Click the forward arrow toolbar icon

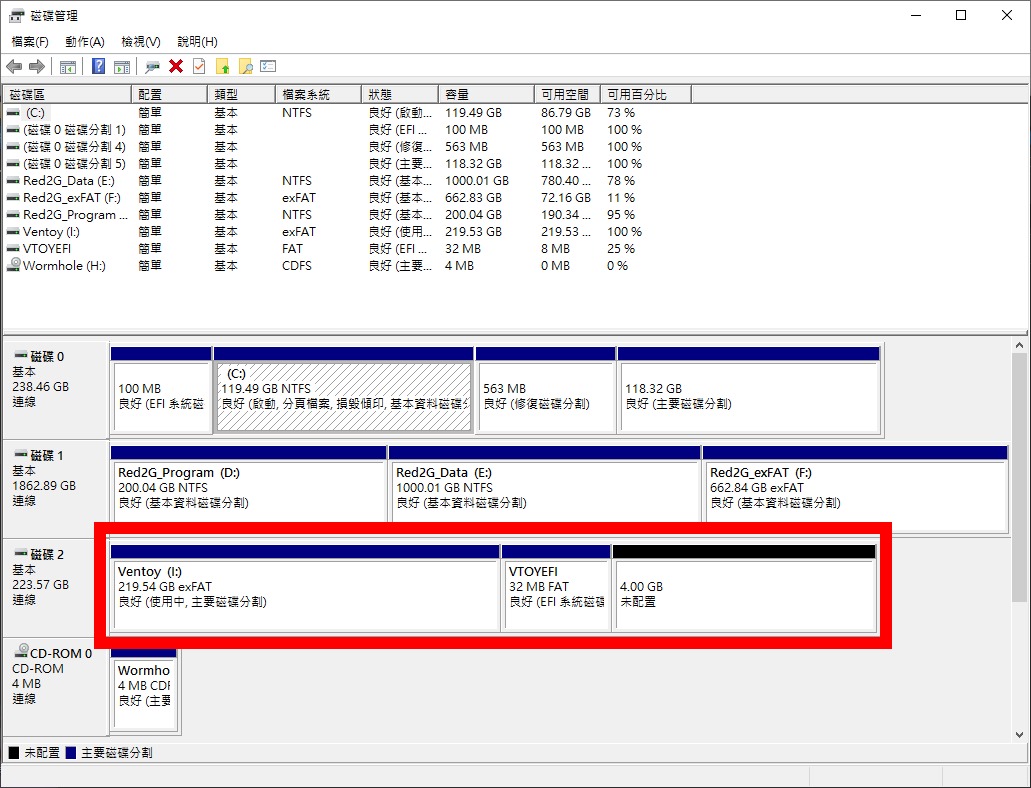click(37, 67)
